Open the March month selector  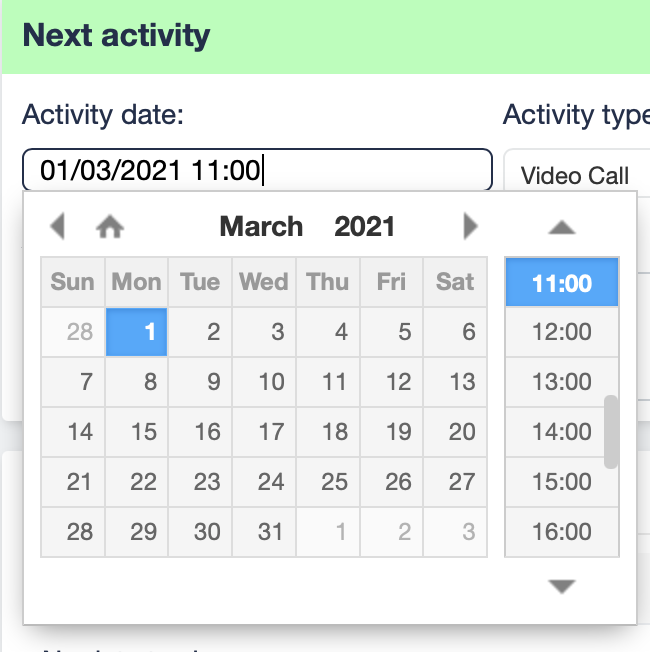pyautogui.click(x=261, y=227)
